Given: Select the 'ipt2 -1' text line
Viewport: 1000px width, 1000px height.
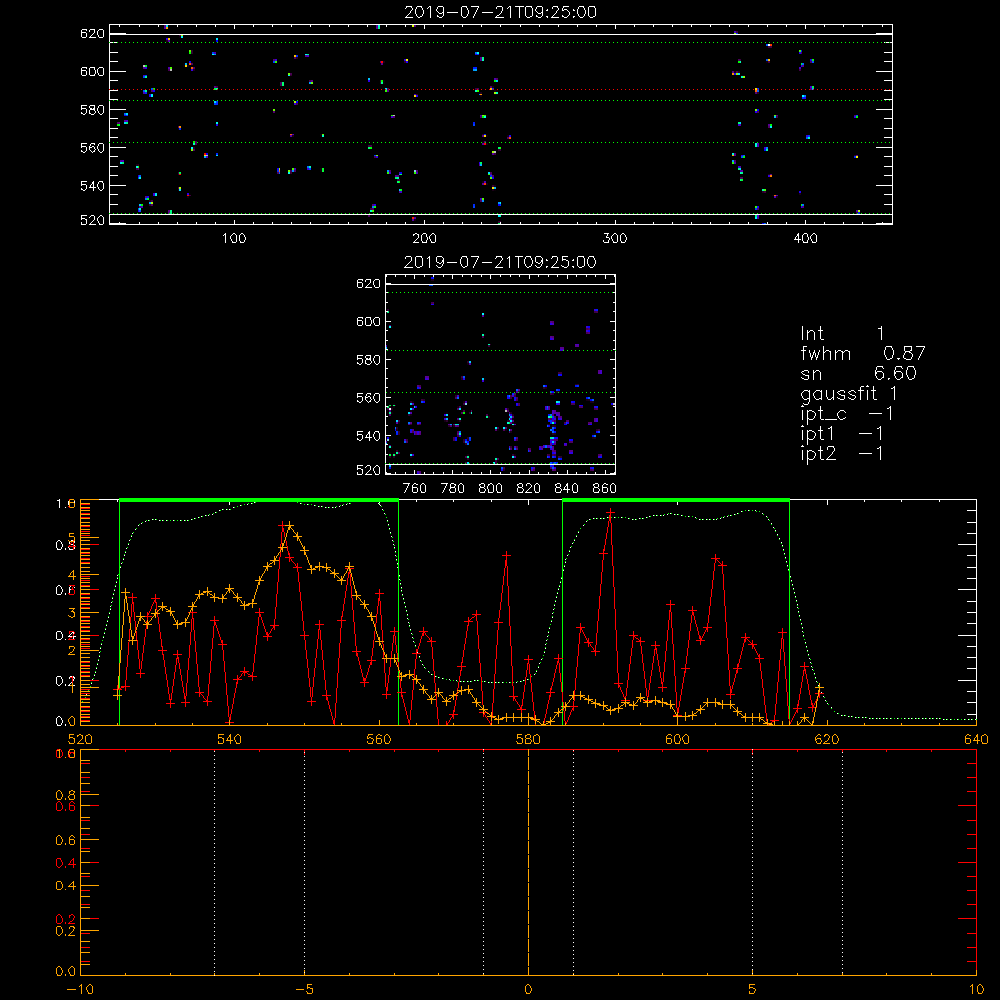Looking at the screenshot, I should click(x=842, y=453).
